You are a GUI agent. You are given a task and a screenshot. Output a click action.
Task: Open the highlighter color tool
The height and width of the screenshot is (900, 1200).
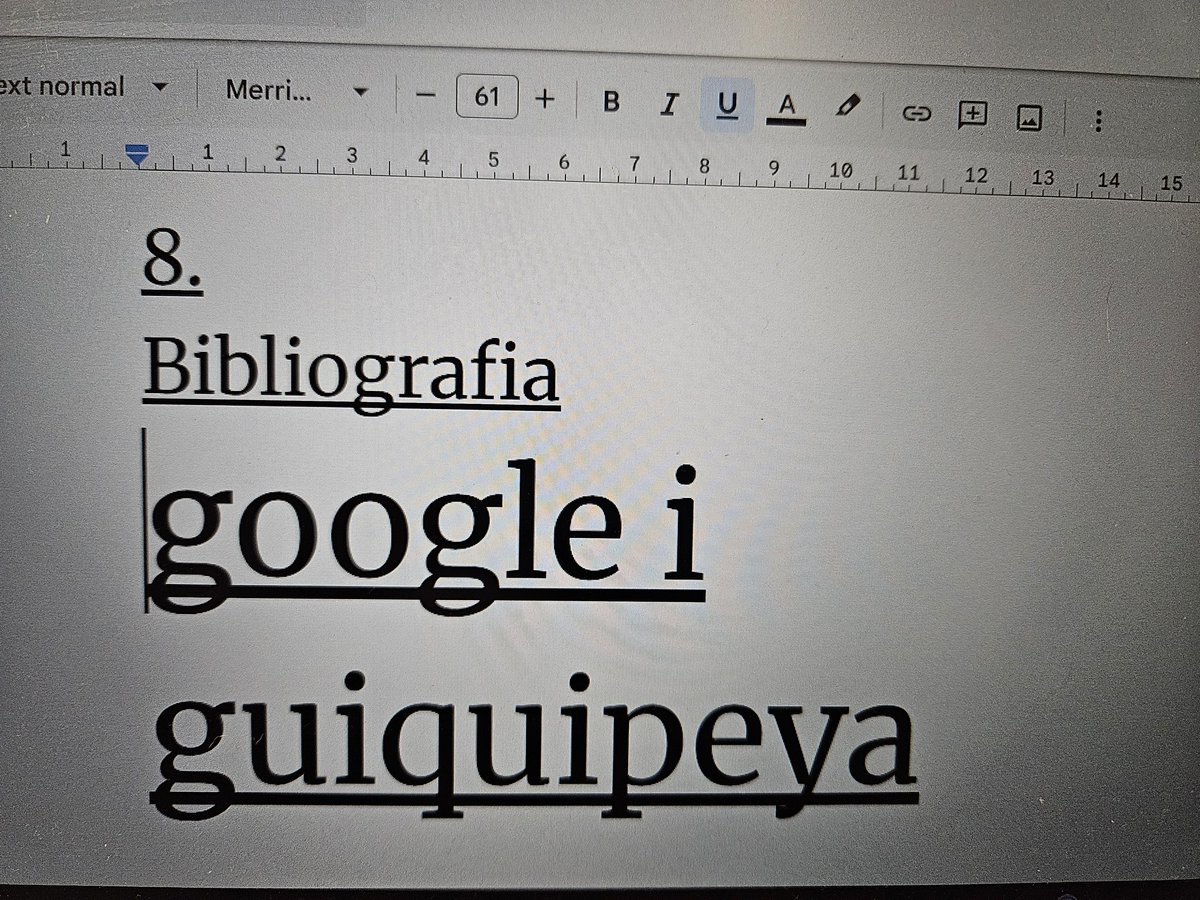(x=845, y=104)
